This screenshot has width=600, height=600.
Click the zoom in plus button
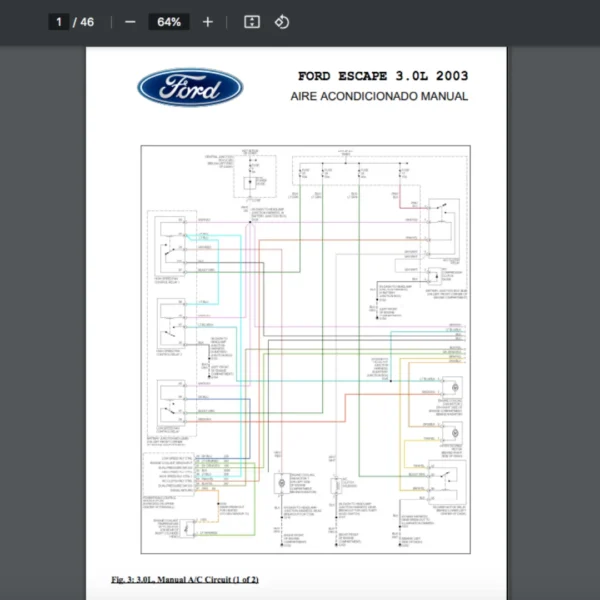(x=208, y=22)
